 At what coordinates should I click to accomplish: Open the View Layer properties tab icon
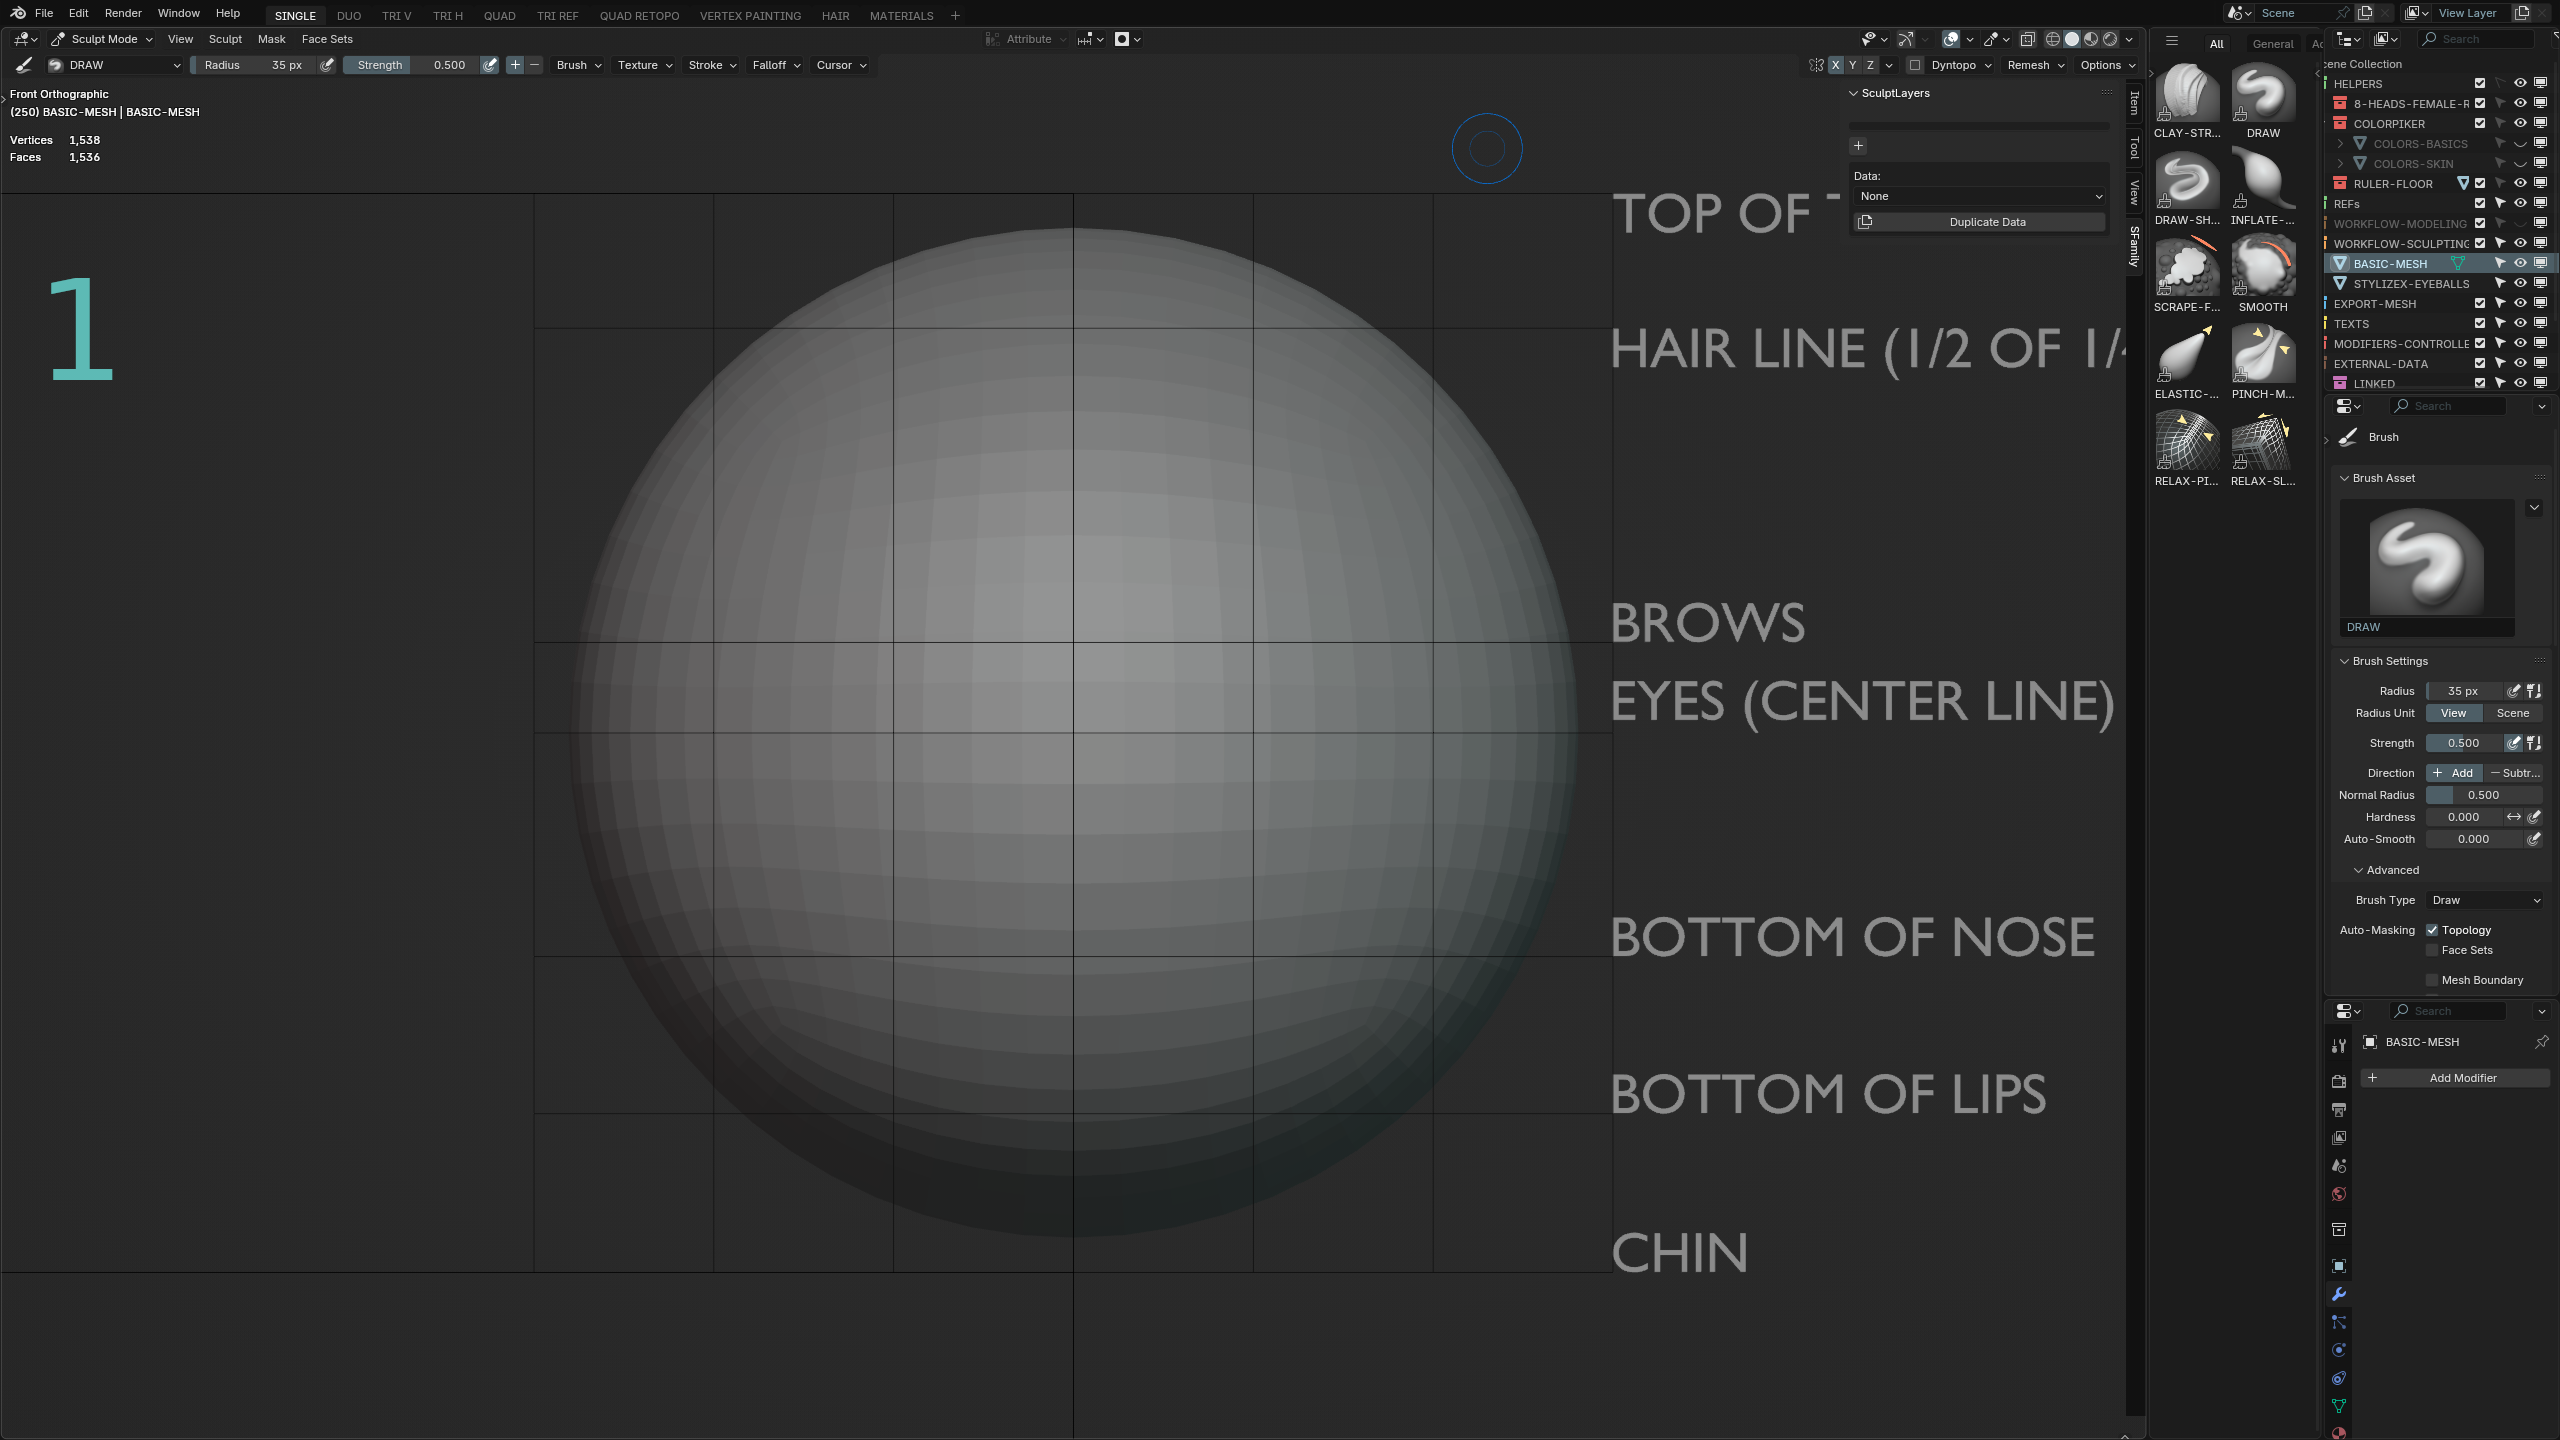pos(2339,1138)
